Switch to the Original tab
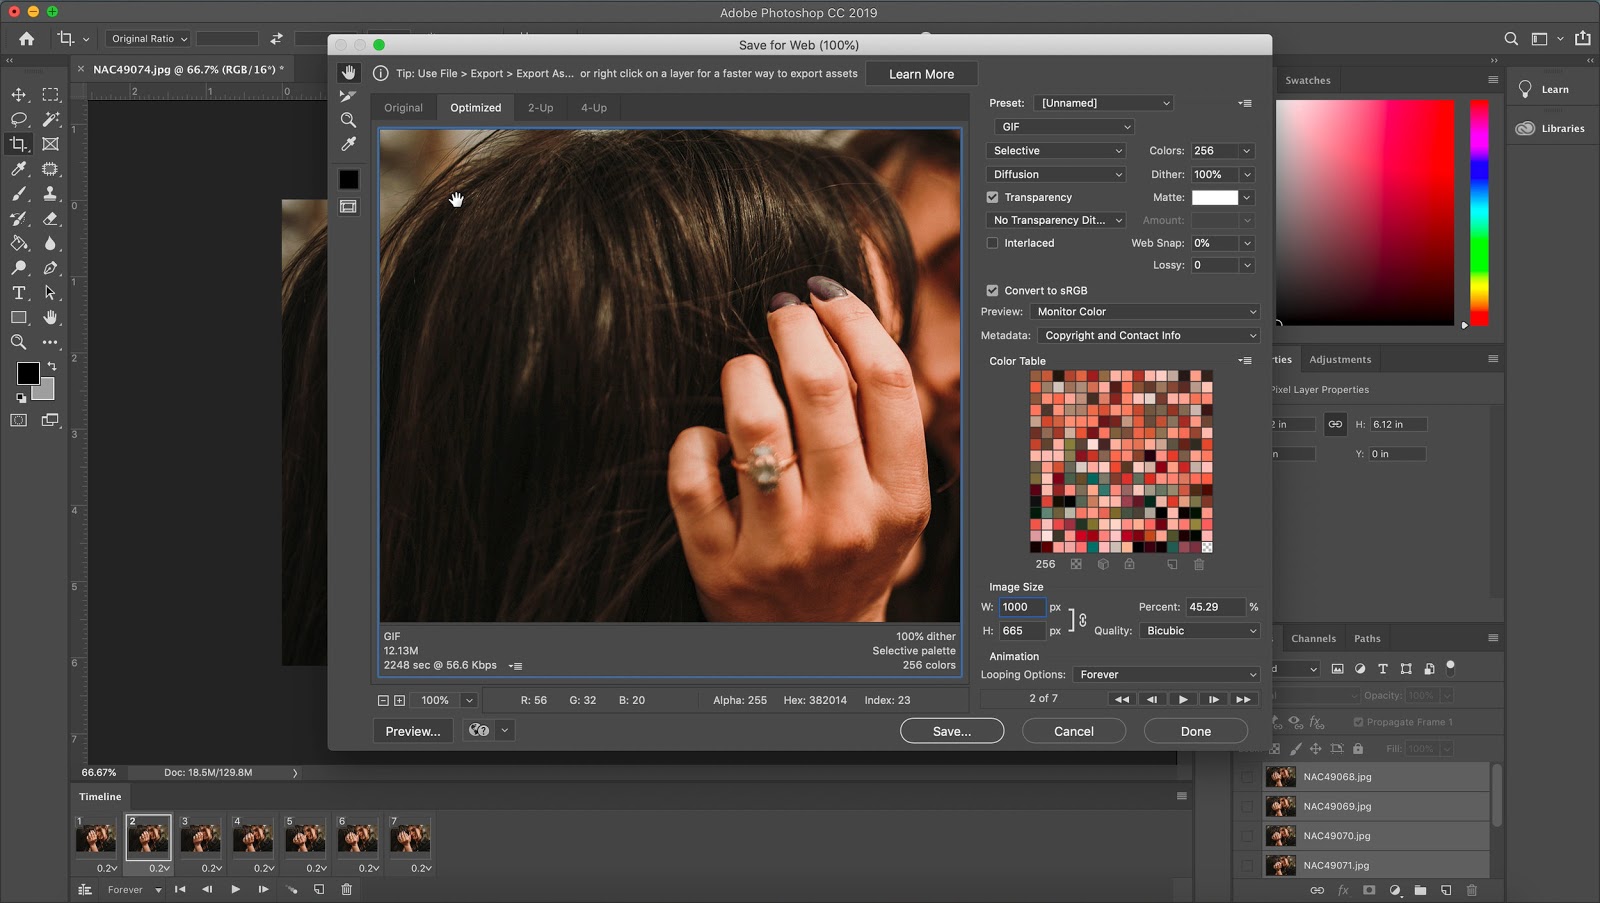 404,108
